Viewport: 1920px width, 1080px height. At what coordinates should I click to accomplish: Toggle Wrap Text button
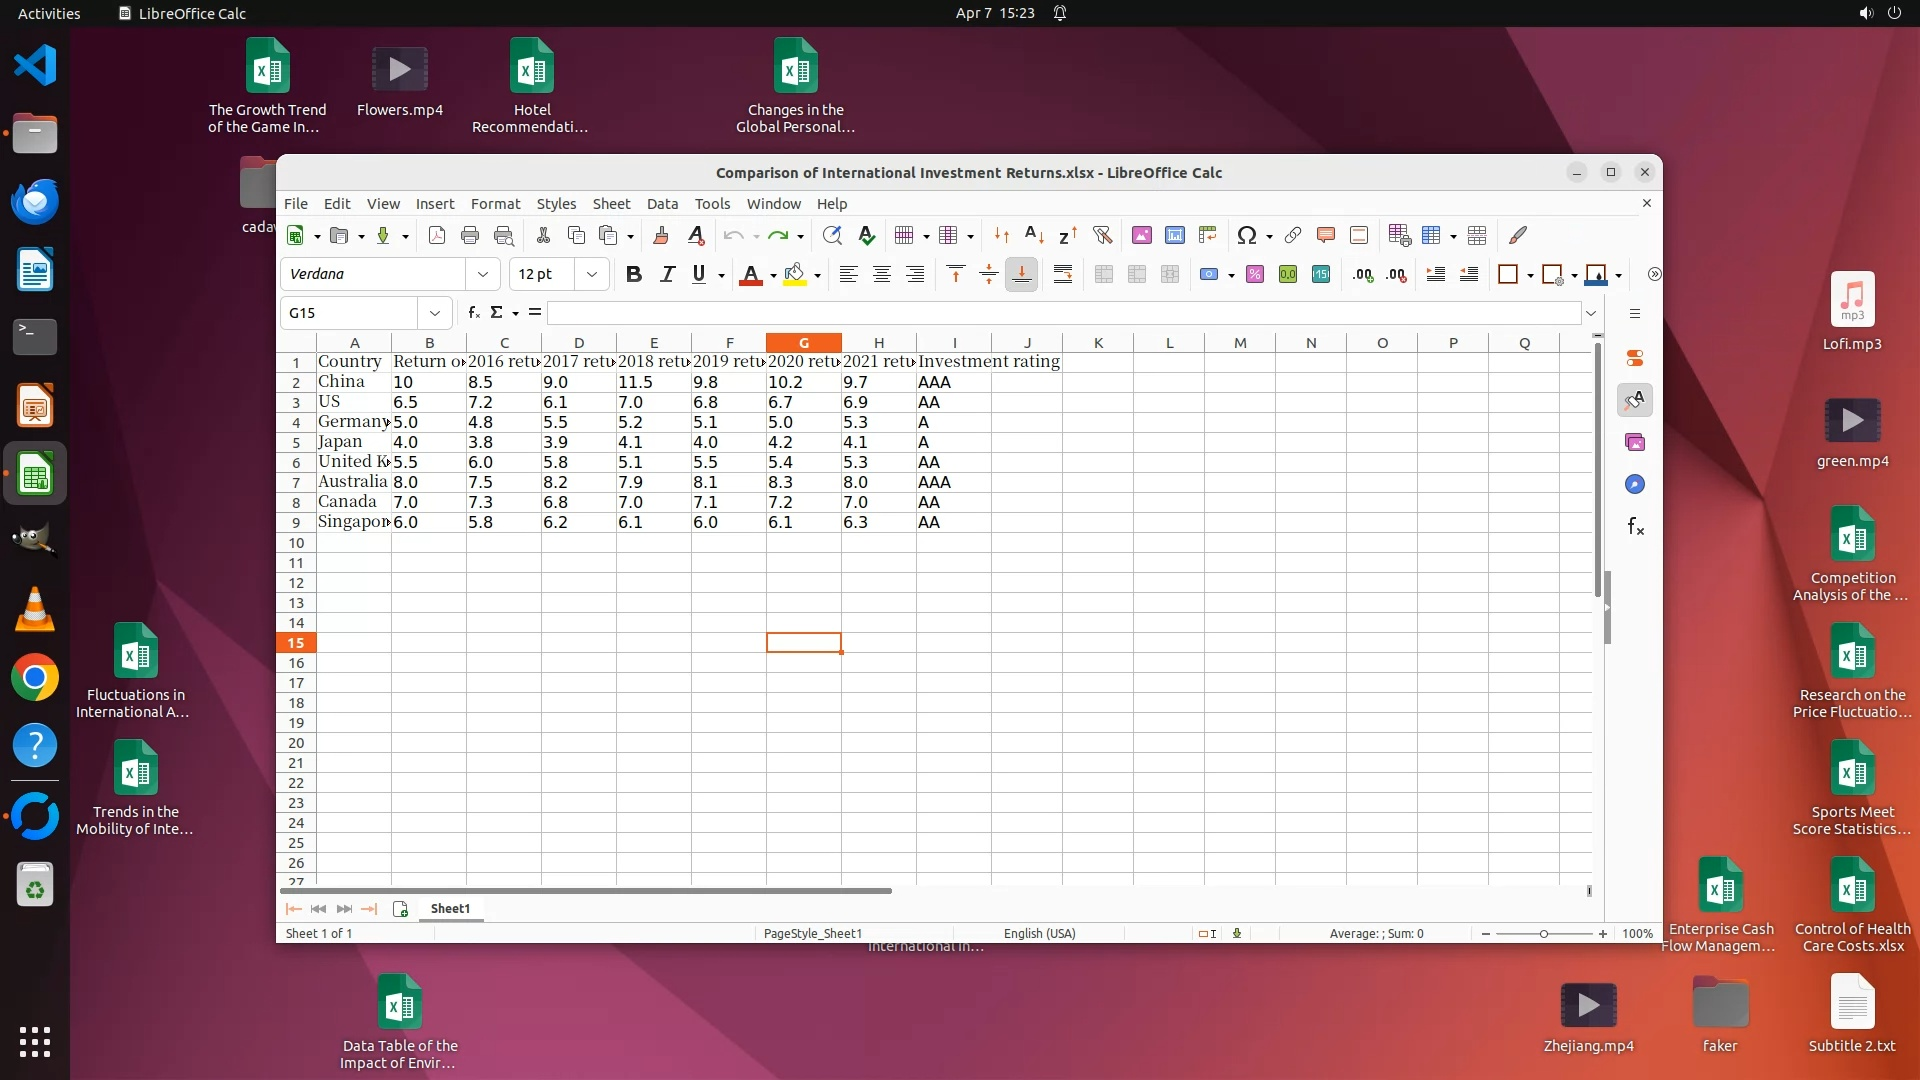point(1063,275)
